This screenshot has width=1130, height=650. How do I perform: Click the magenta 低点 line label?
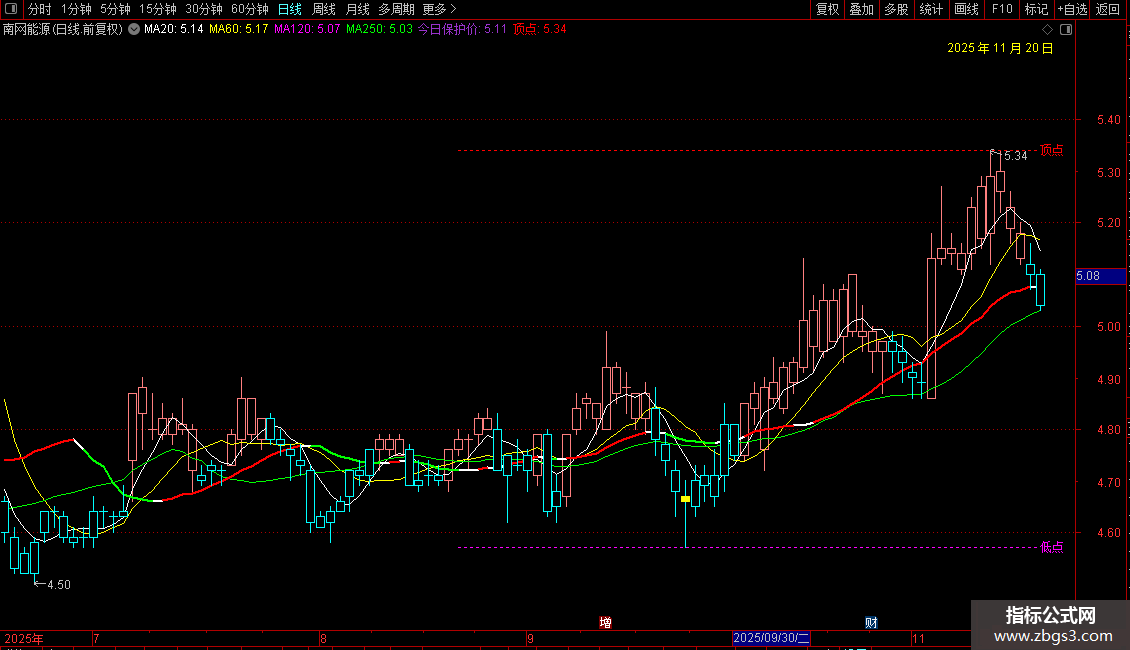(1051, 547)
